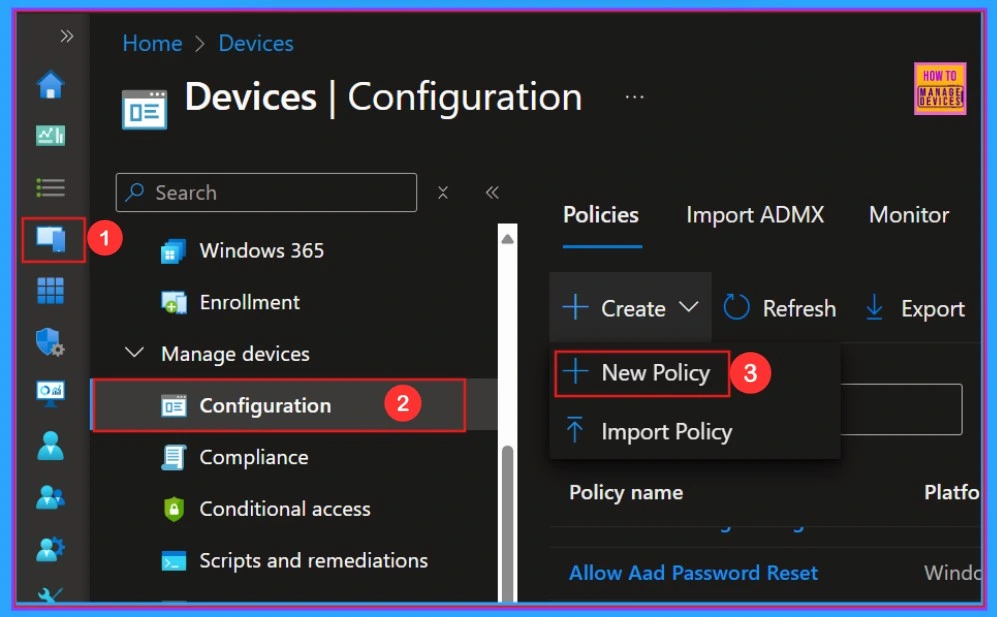The image size is (997, 617).
Task: Open the Users icon in sidebar
Action: coord(50,445)
